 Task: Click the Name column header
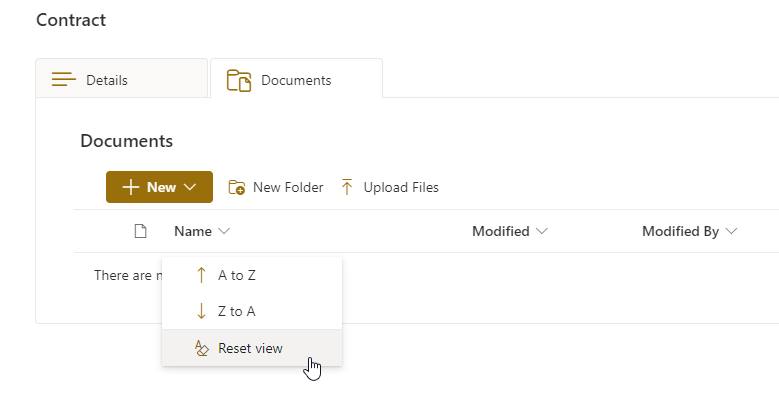[x=202, y=231]
